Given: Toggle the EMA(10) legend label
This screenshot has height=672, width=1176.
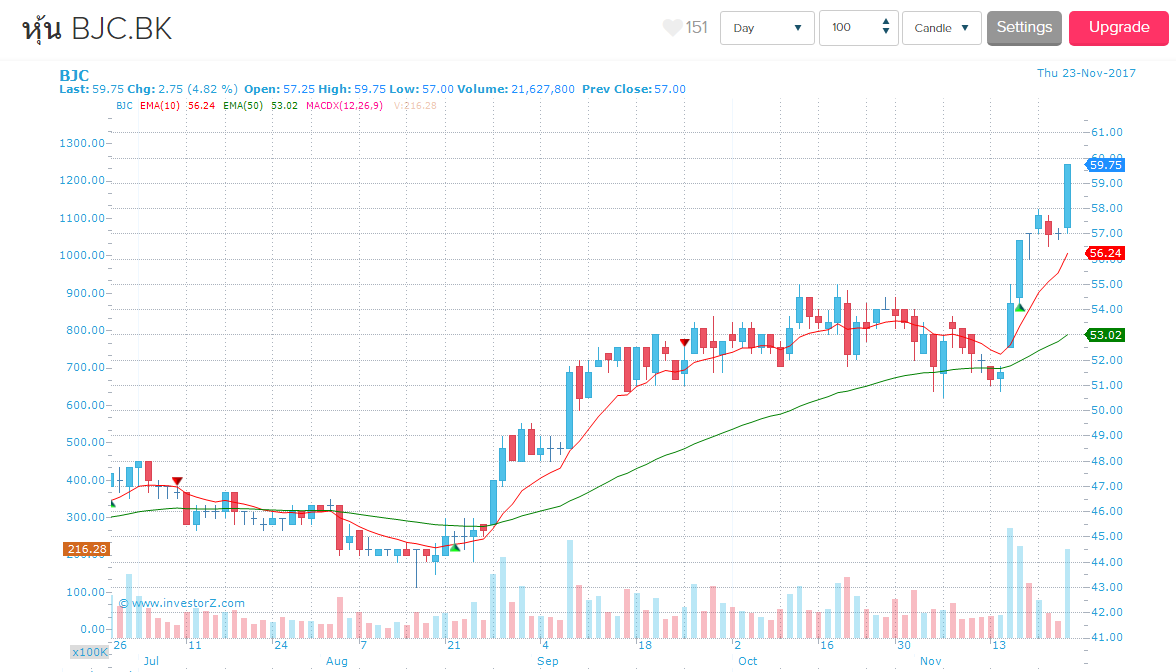Looking at the screenshot, I should coord(160,105).
